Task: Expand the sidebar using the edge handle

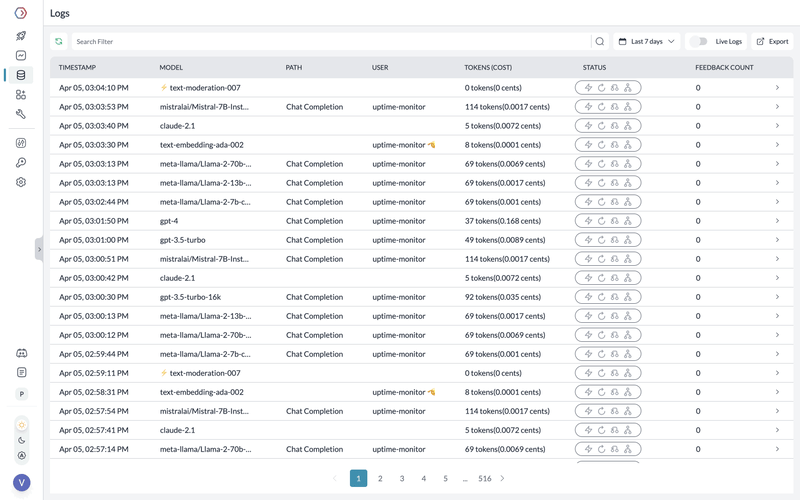Action: pos(39,249)
